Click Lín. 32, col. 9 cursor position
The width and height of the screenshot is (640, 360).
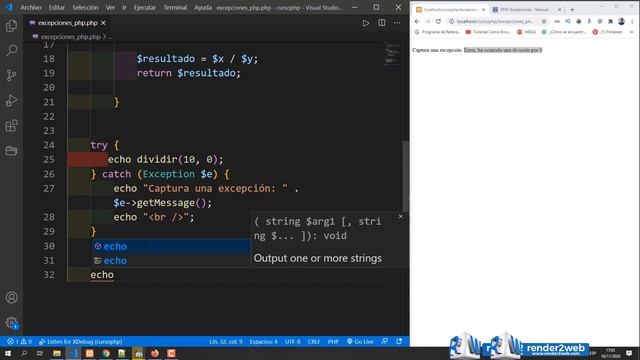(x=226, y=342)
